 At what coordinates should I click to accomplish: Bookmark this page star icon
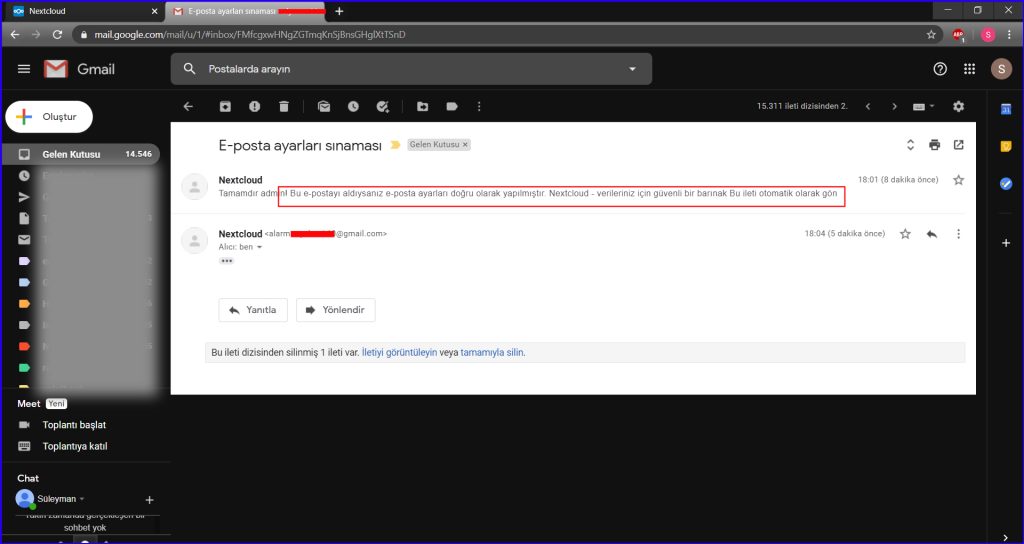point(931,35)
